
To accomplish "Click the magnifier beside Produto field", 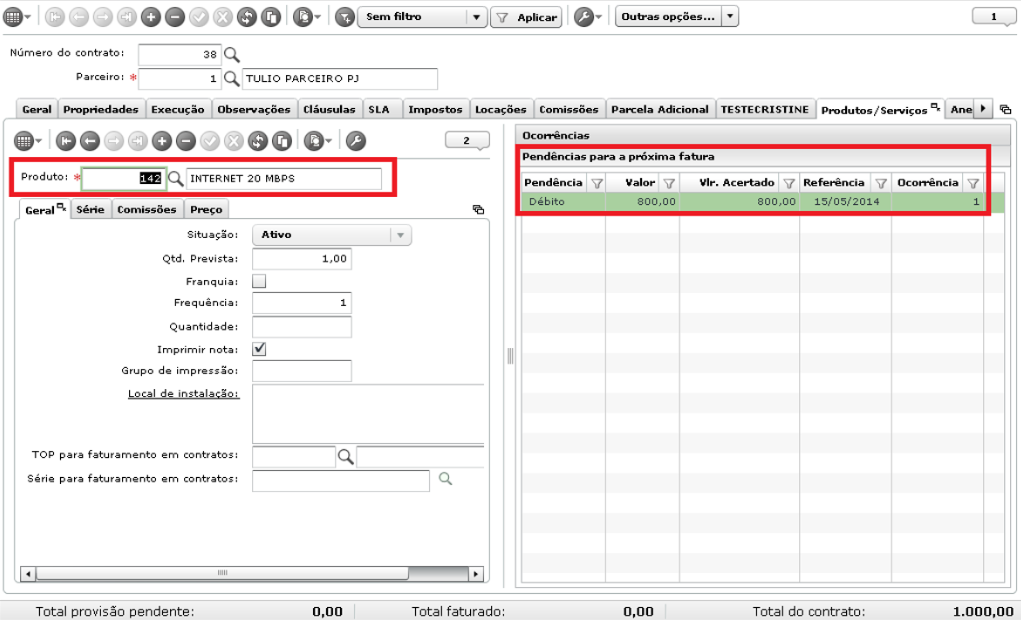I will click(176, 178).
